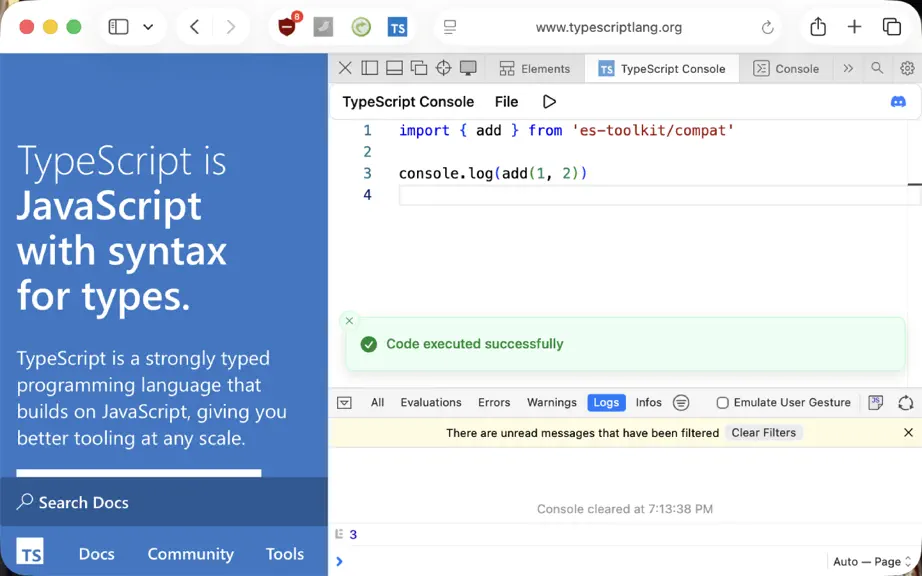Viewport: 922px width, 576px height.
Task: Dismiss the success notification
Action: tap(349, 321)
